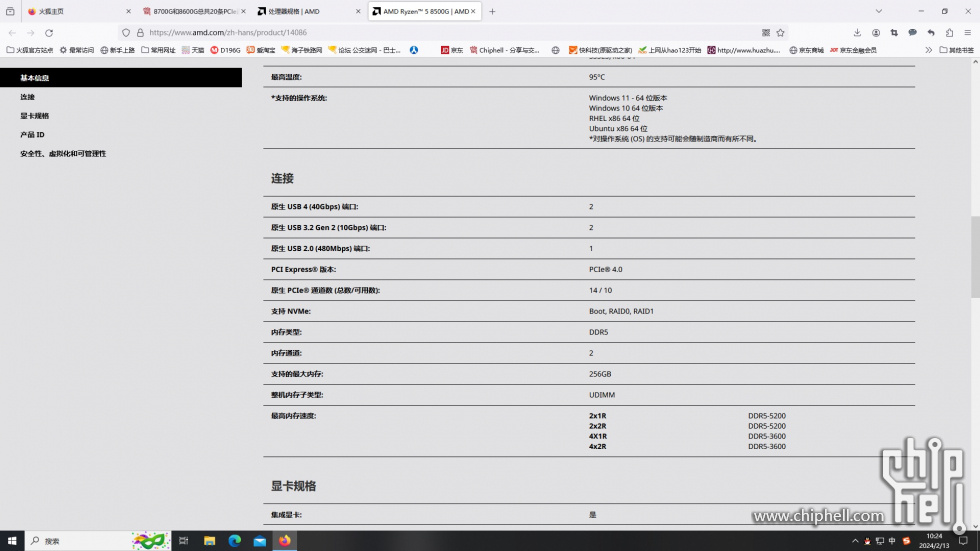
Task: Launch Microsoft Edge from taskbar
Action: (x=234, y=541)
